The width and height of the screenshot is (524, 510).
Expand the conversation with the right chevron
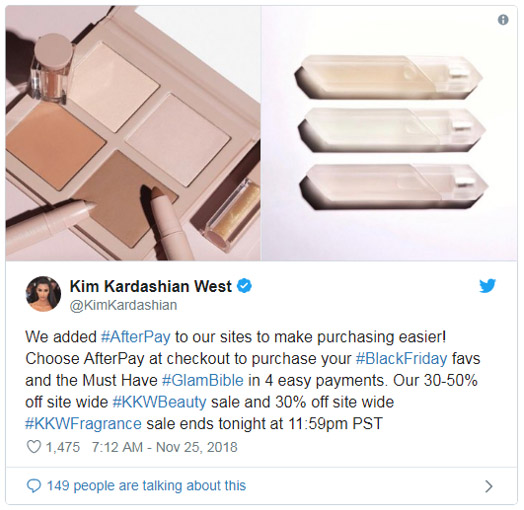489,486
